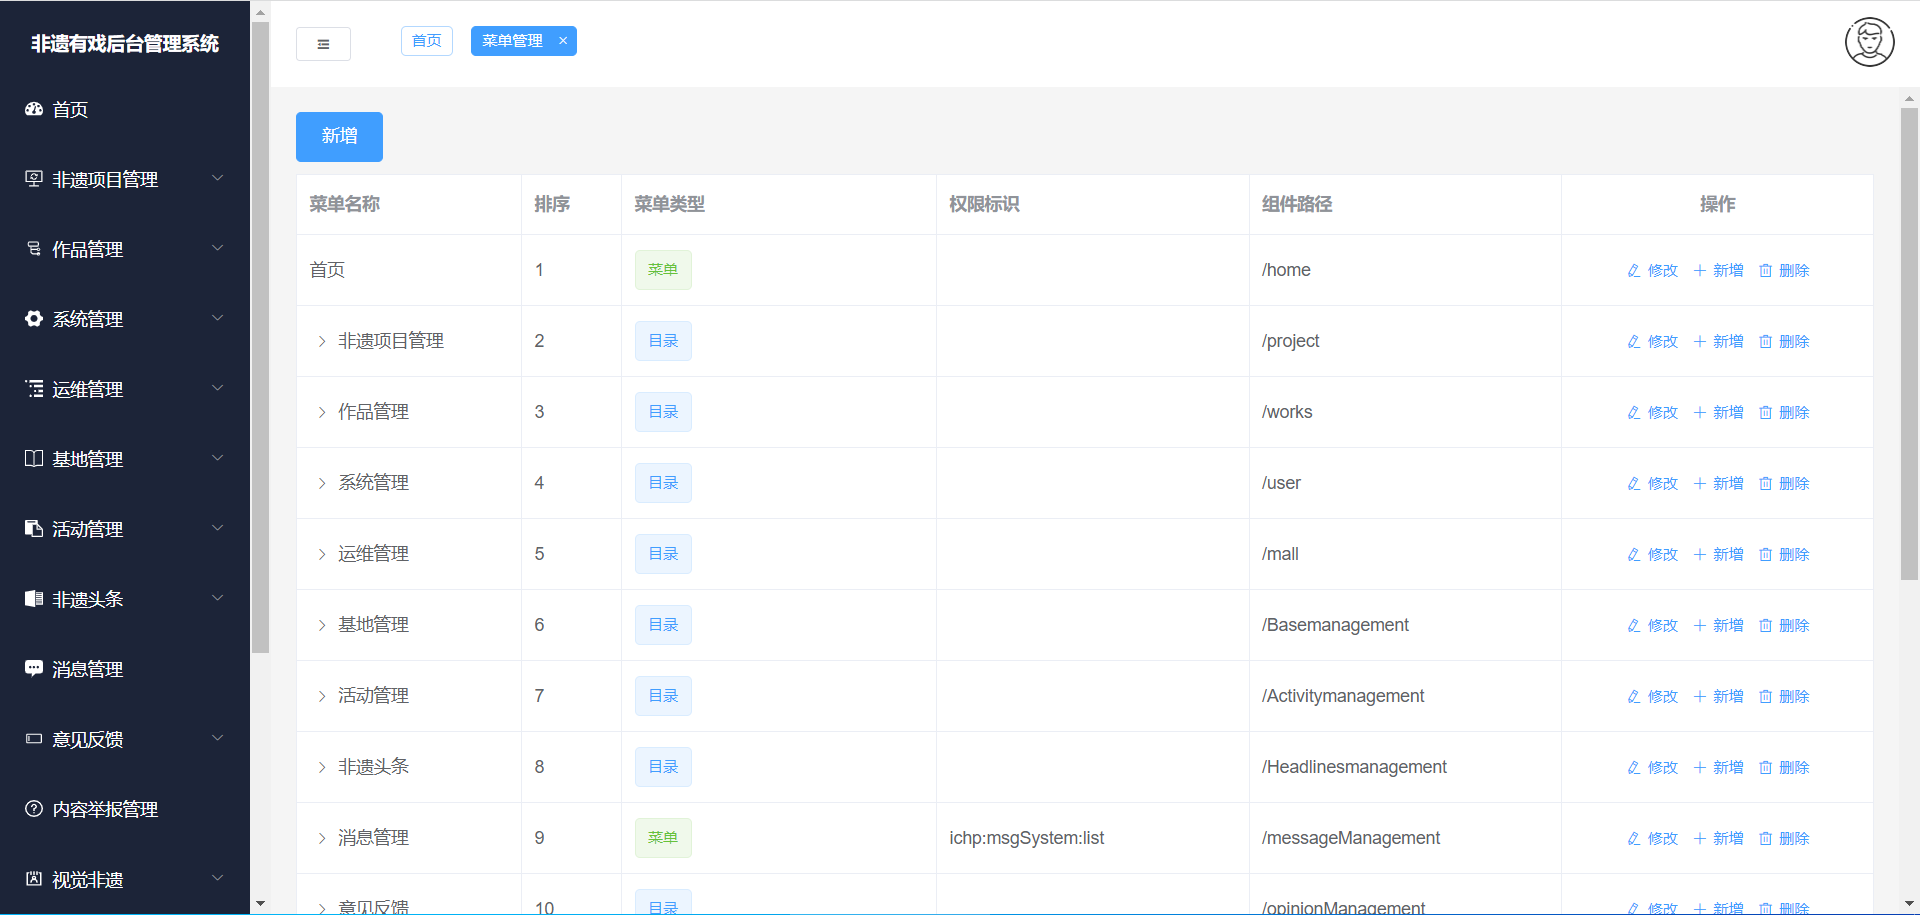Click the trash 删除 icon in the /works row
1920x915 pixels.
click(1766, 413)
